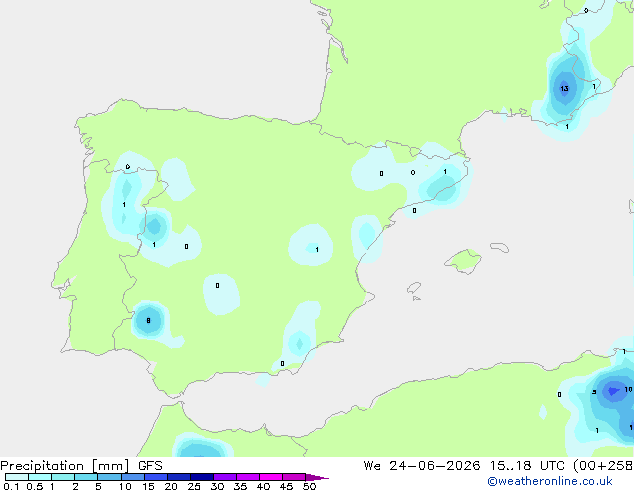Click the 20–25 mm legend color swatch
This screenshot has width=634, height=490.
(x=179, y=477)
